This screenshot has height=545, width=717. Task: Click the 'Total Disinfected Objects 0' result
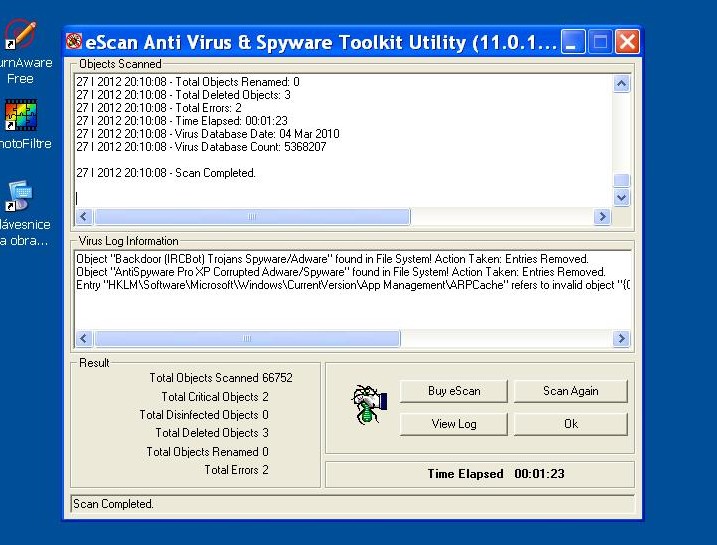pyautogui.click(x=204, y=415)
